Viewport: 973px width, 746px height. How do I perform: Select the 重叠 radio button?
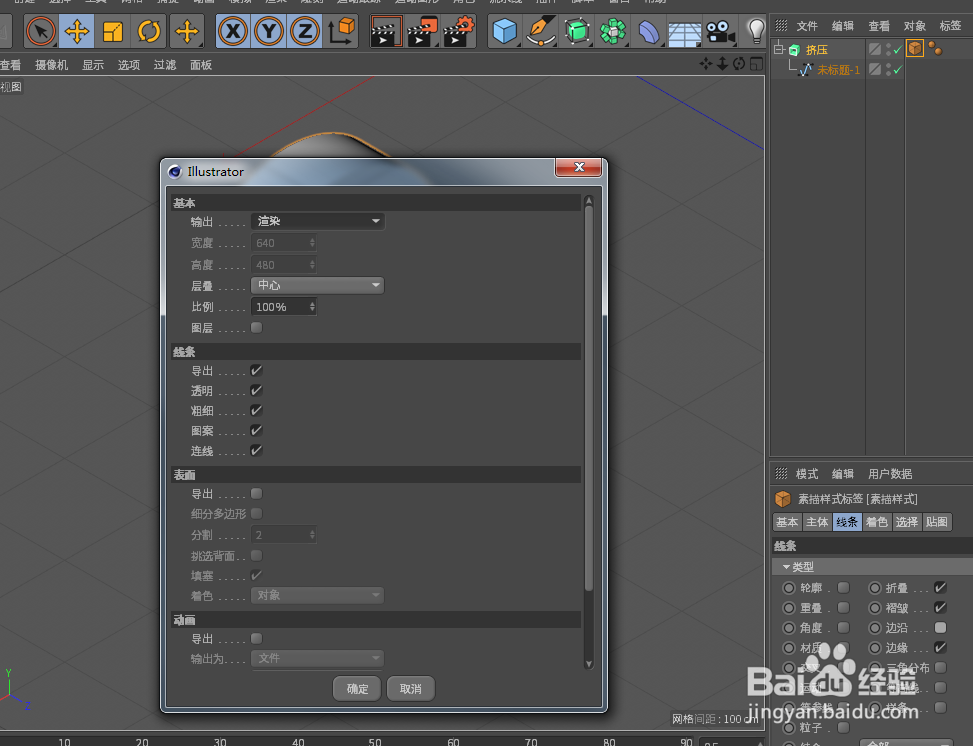(789, 608)
